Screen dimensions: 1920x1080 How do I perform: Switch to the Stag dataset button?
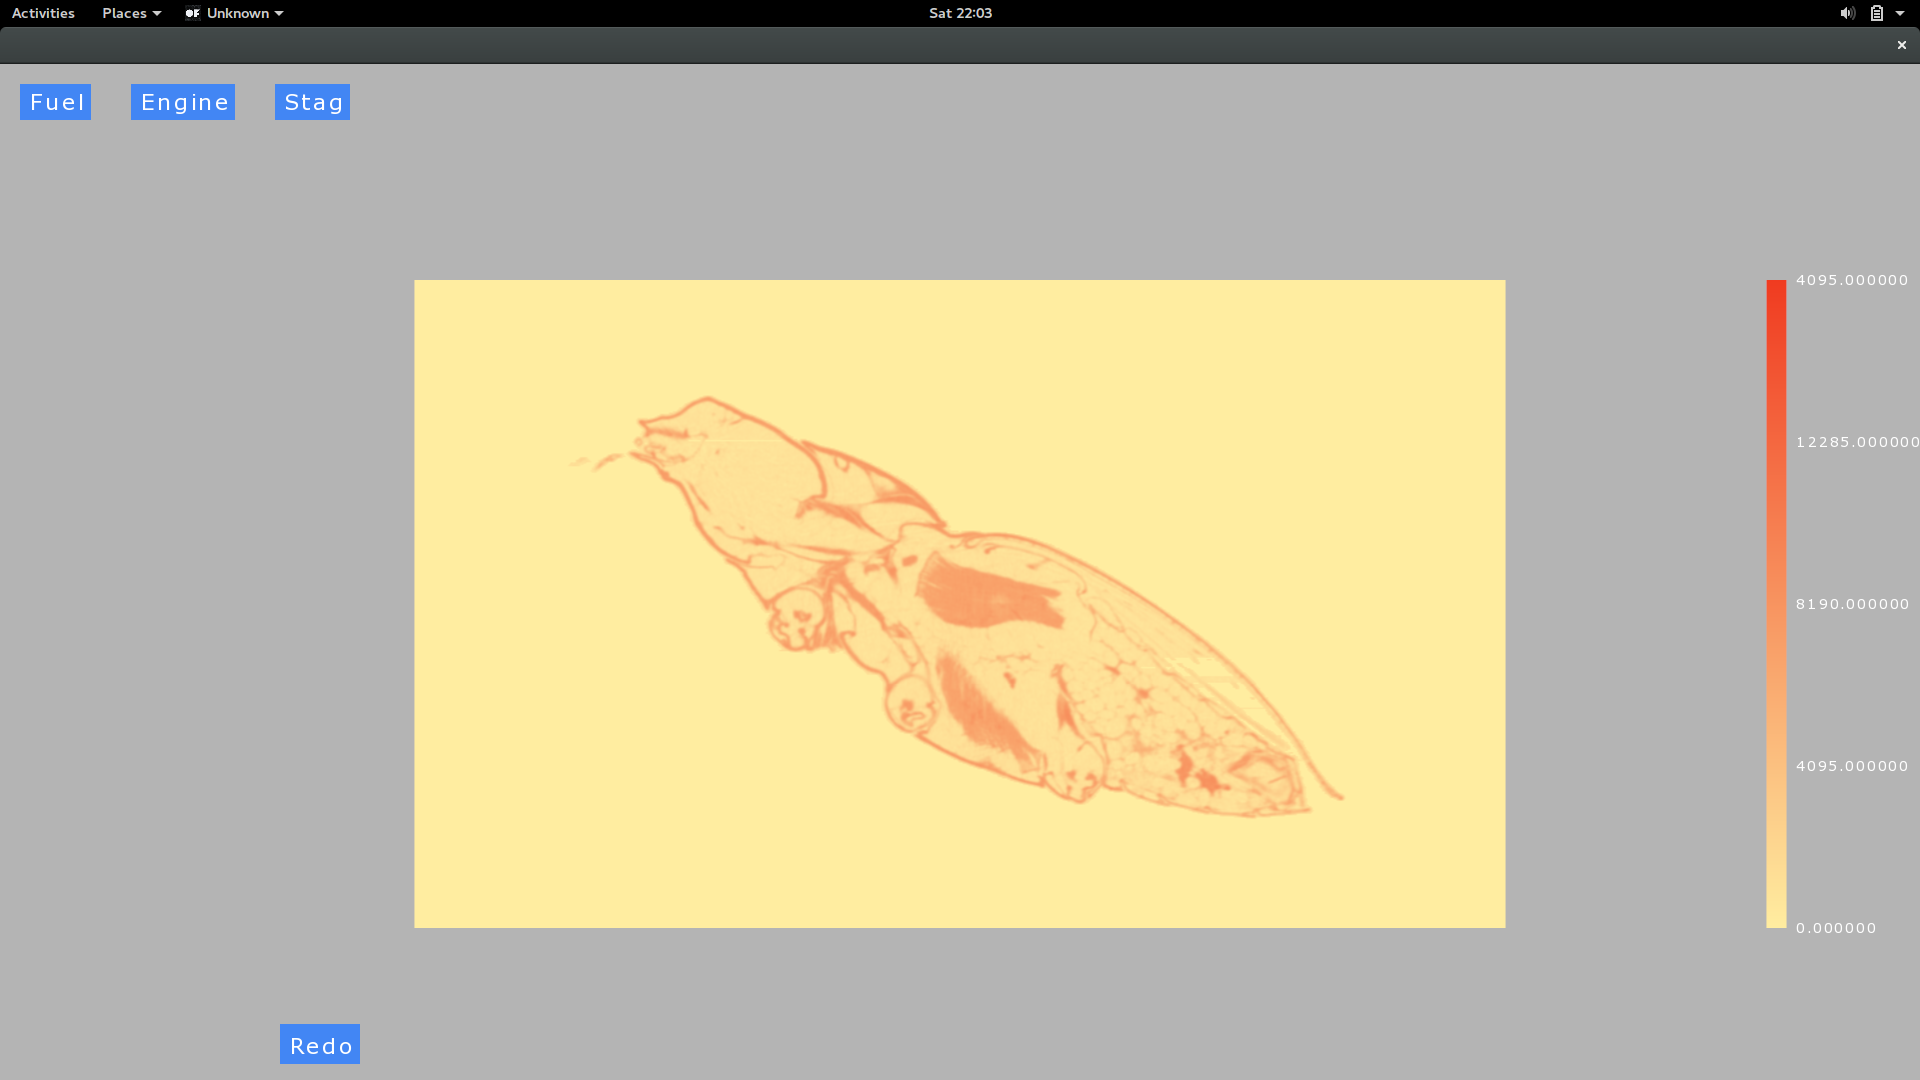312,102
